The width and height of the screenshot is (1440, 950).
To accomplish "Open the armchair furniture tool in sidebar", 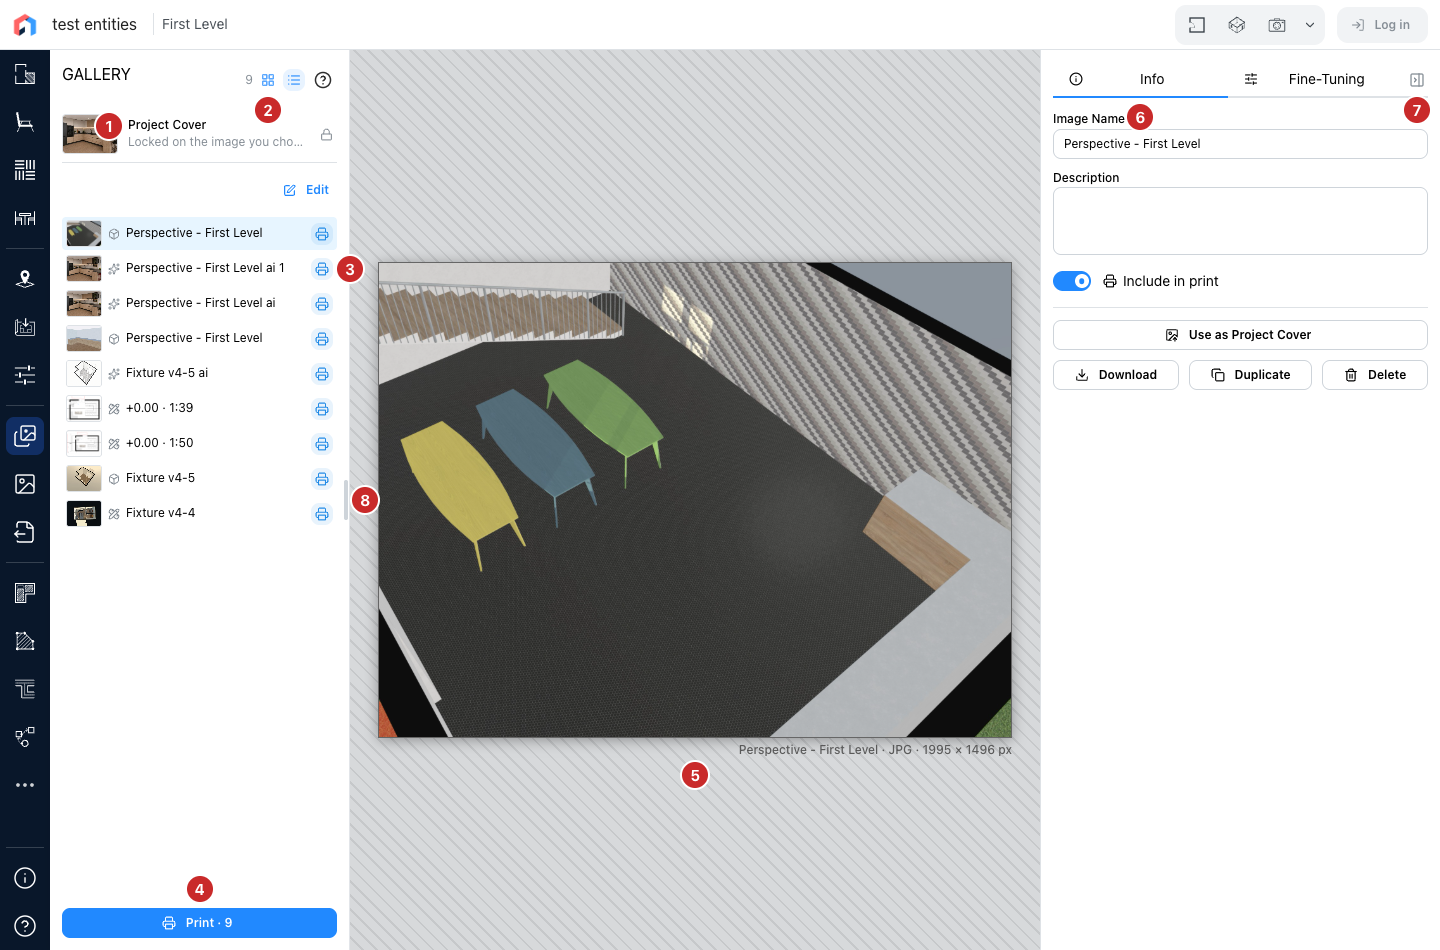I will click(x=25, y=122).
